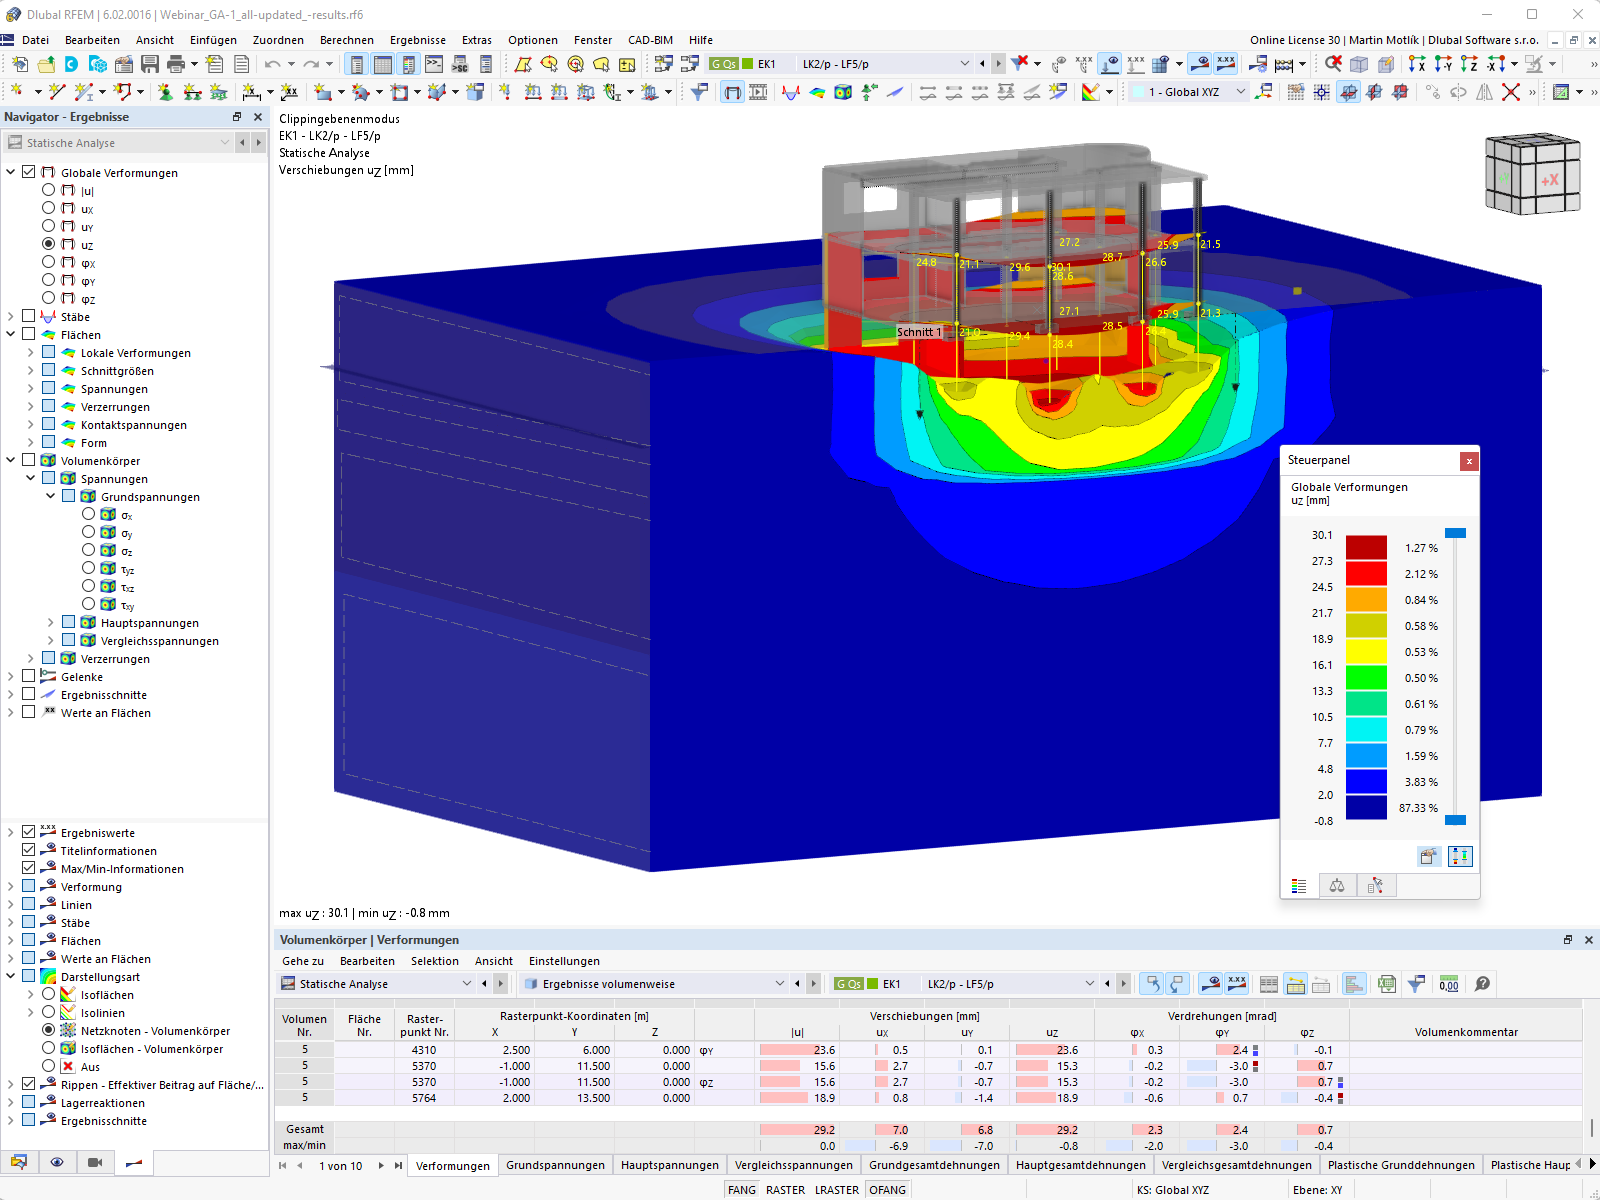Click the Save file toolbar icon
The width and height of the screenshot is (1600, 1200).
tap(150, 64)
